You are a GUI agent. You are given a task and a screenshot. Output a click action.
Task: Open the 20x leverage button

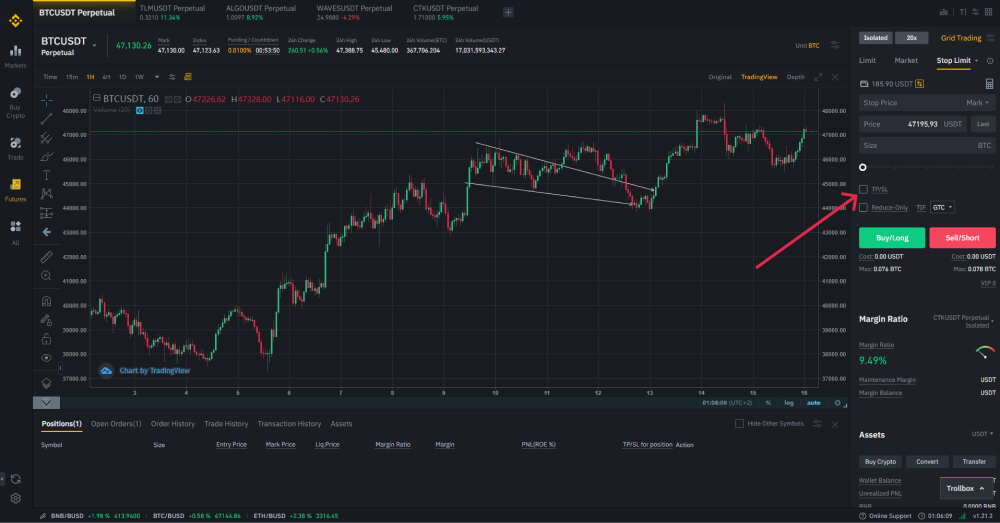point(911,38)
